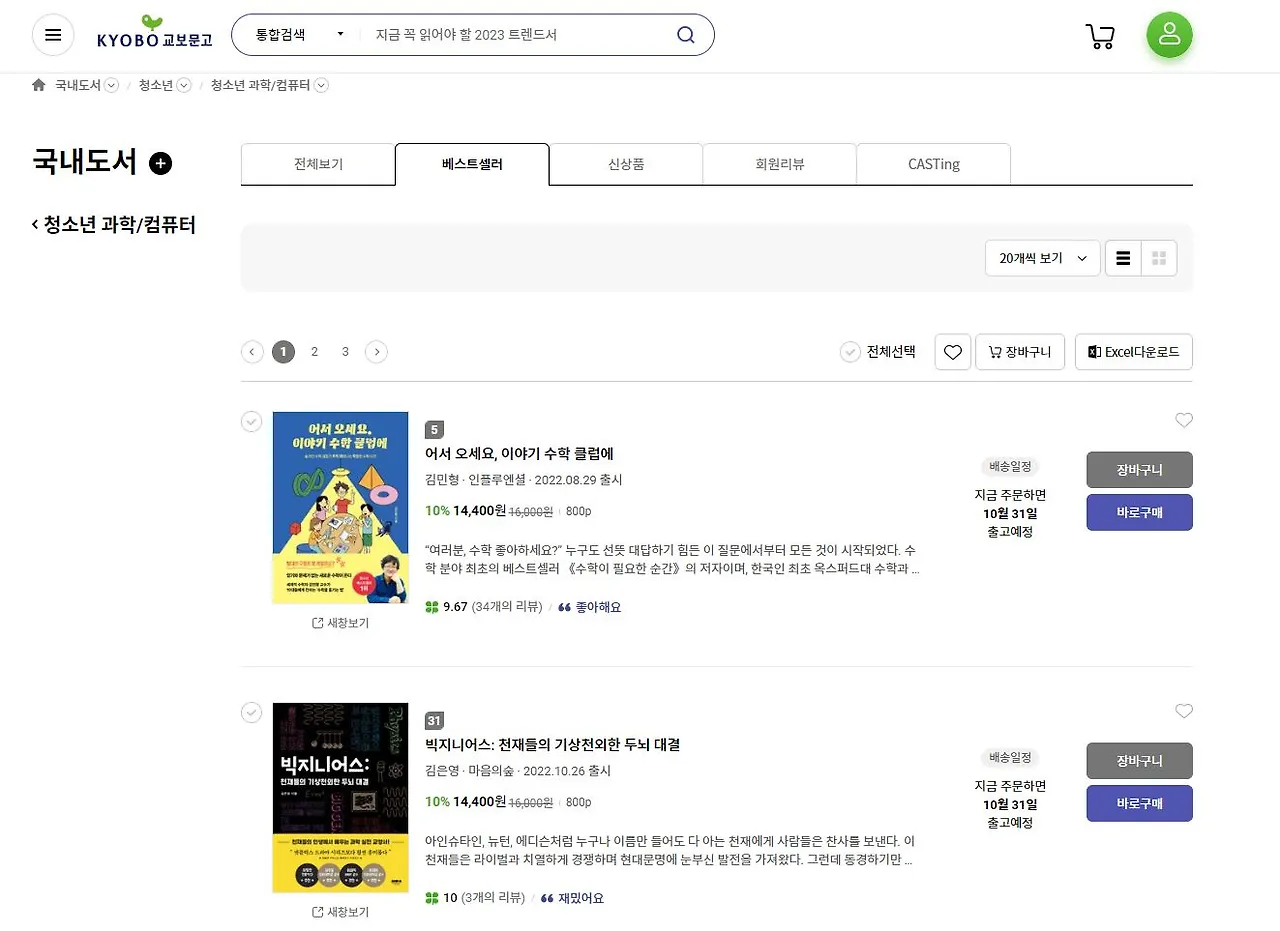This screenshot has width=1280, height=931.
Task: Expand the 청소년 breadcrumb chevron
Action: click(182, 85)
